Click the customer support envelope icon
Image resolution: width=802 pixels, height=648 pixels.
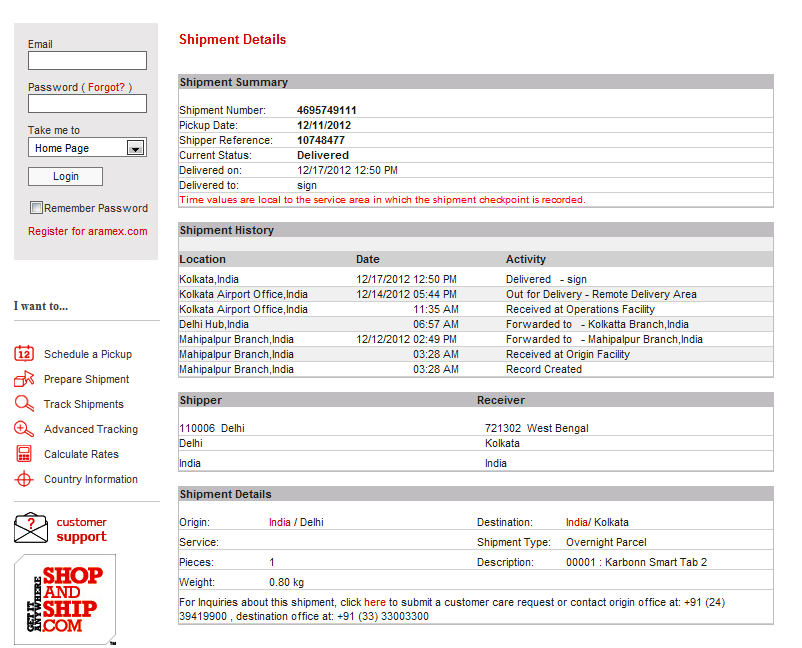point(31,528)
